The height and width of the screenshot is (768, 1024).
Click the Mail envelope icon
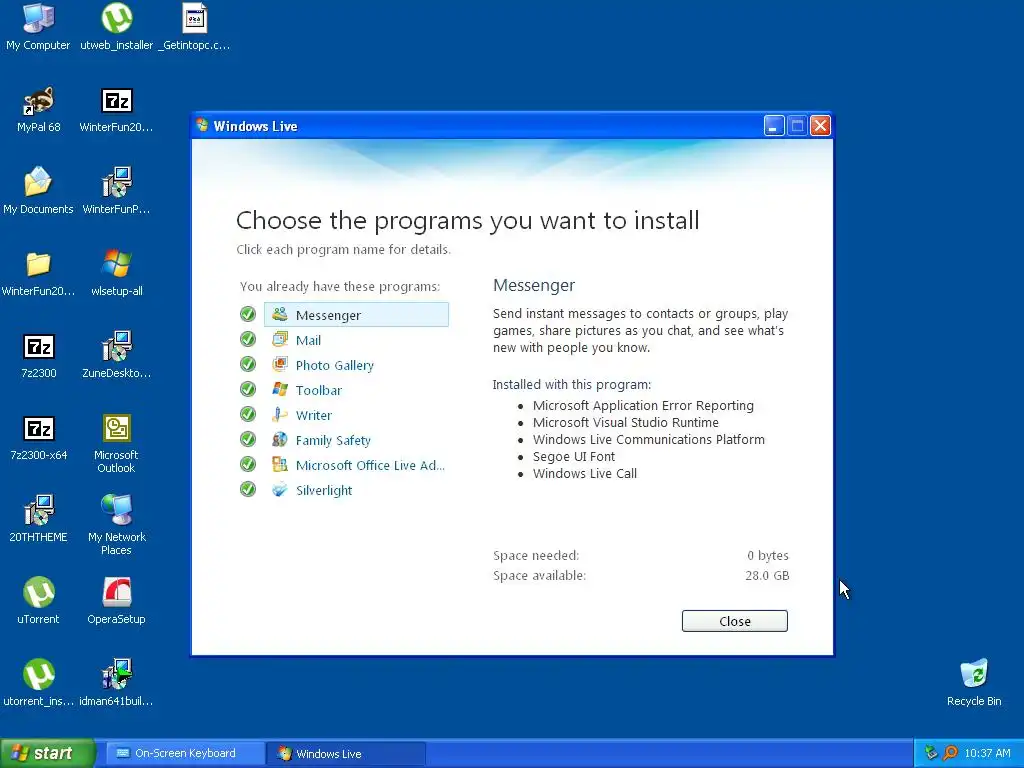click(280, 339)
